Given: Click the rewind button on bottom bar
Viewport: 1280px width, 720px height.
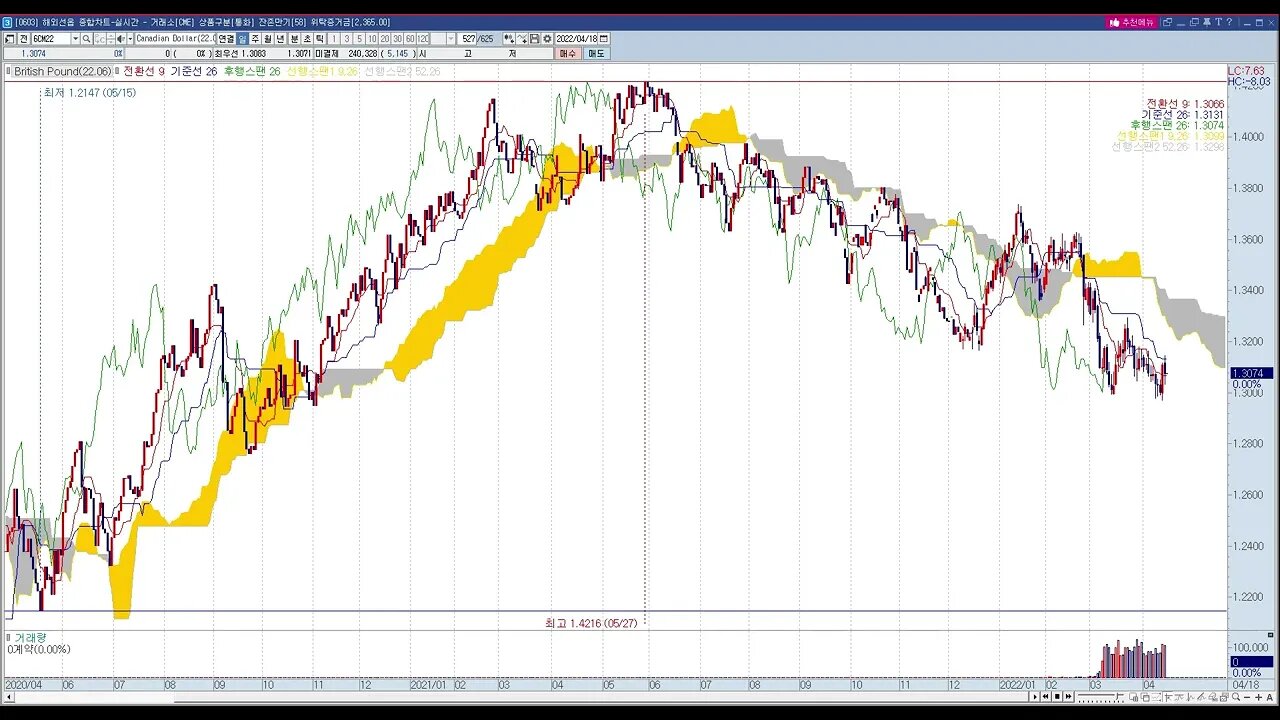Looking at the screenshot, I should click(x=1045, y=696).
